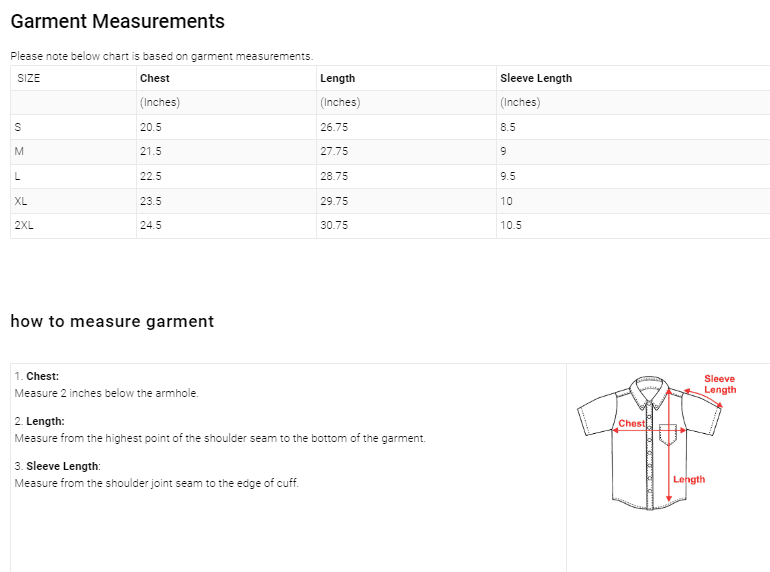Click the how to measure garment heading
Screen dimensions: 770x572
[x=112, y=322]
